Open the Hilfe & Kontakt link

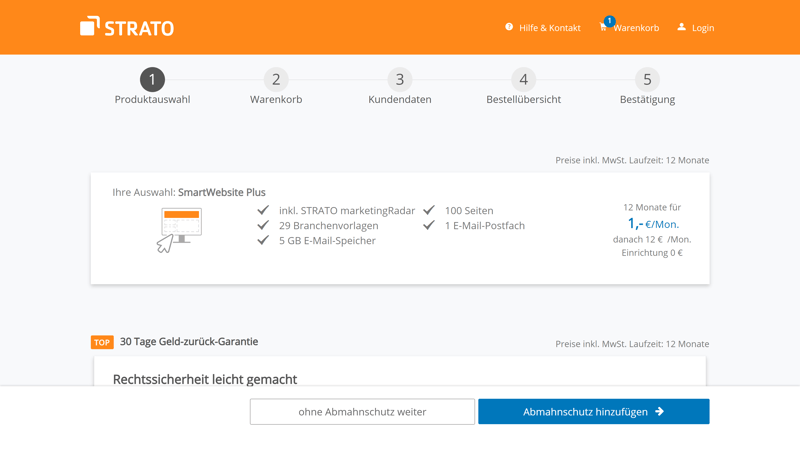pyautogui.click(x=549, y=28)
